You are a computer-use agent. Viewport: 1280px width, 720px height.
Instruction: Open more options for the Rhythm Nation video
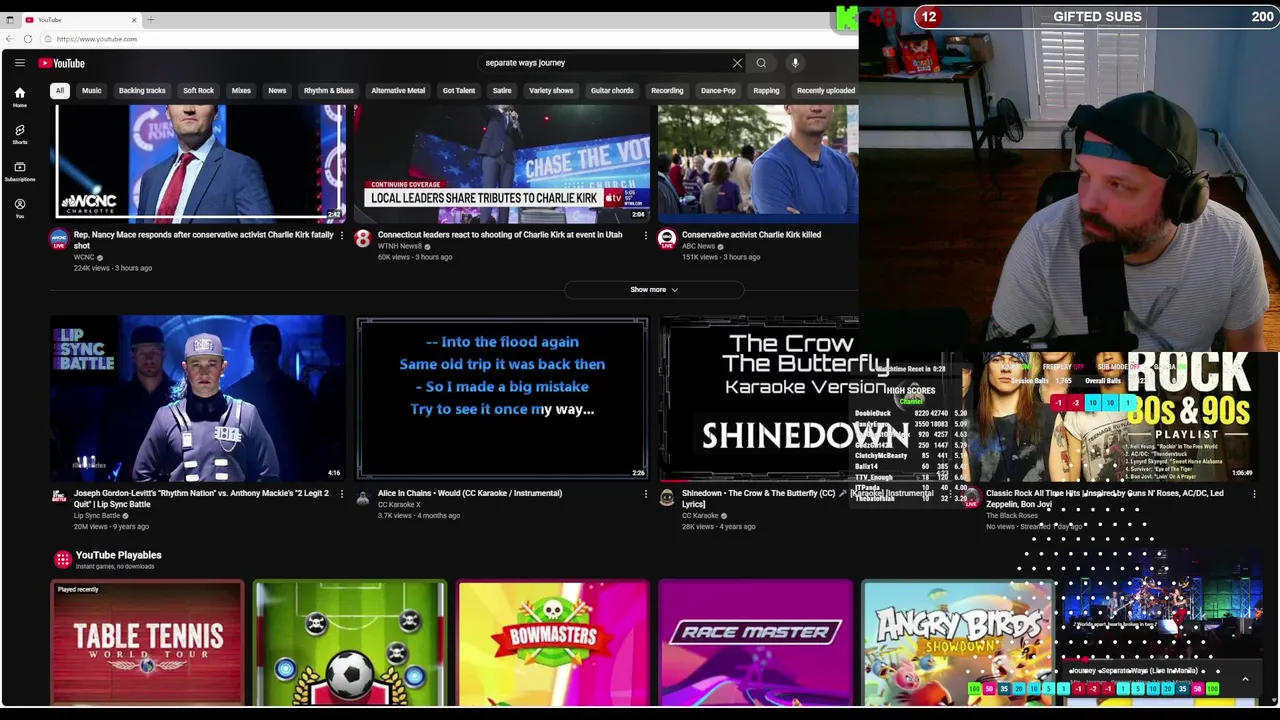pyautogui.click(x=341, y=494)
